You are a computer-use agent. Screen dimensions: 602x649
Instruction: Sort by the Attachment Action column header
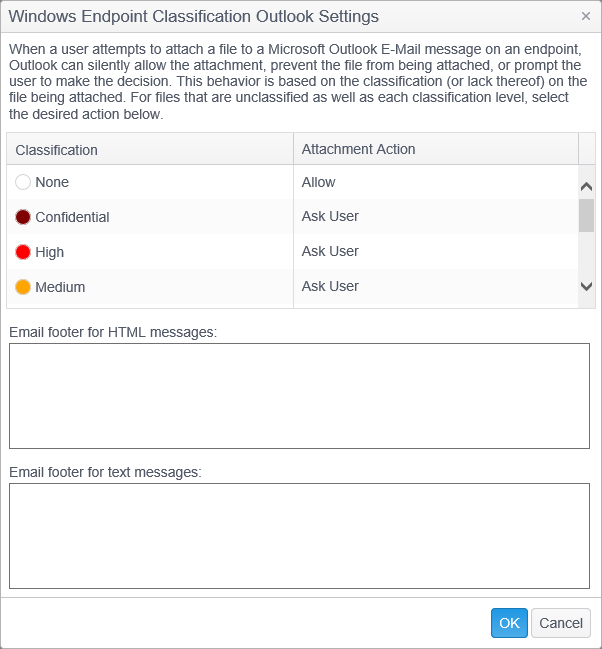point(435,149)
